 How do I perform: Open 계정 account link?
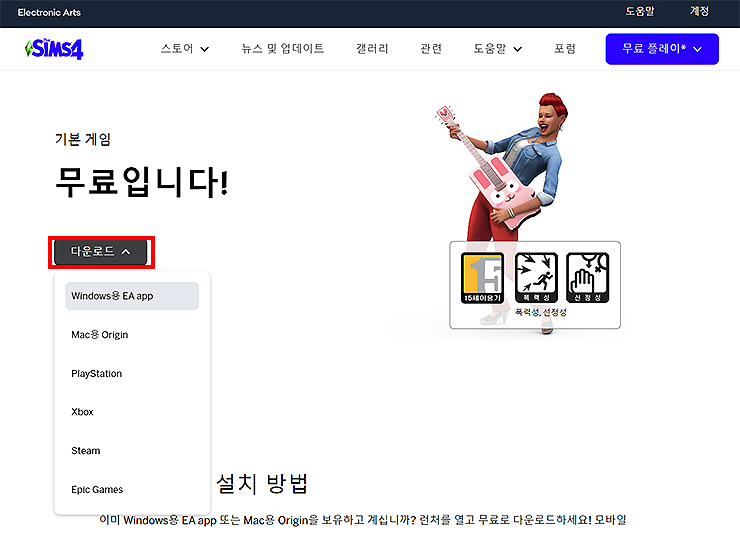pyautogui.click(x=699, y=11)
